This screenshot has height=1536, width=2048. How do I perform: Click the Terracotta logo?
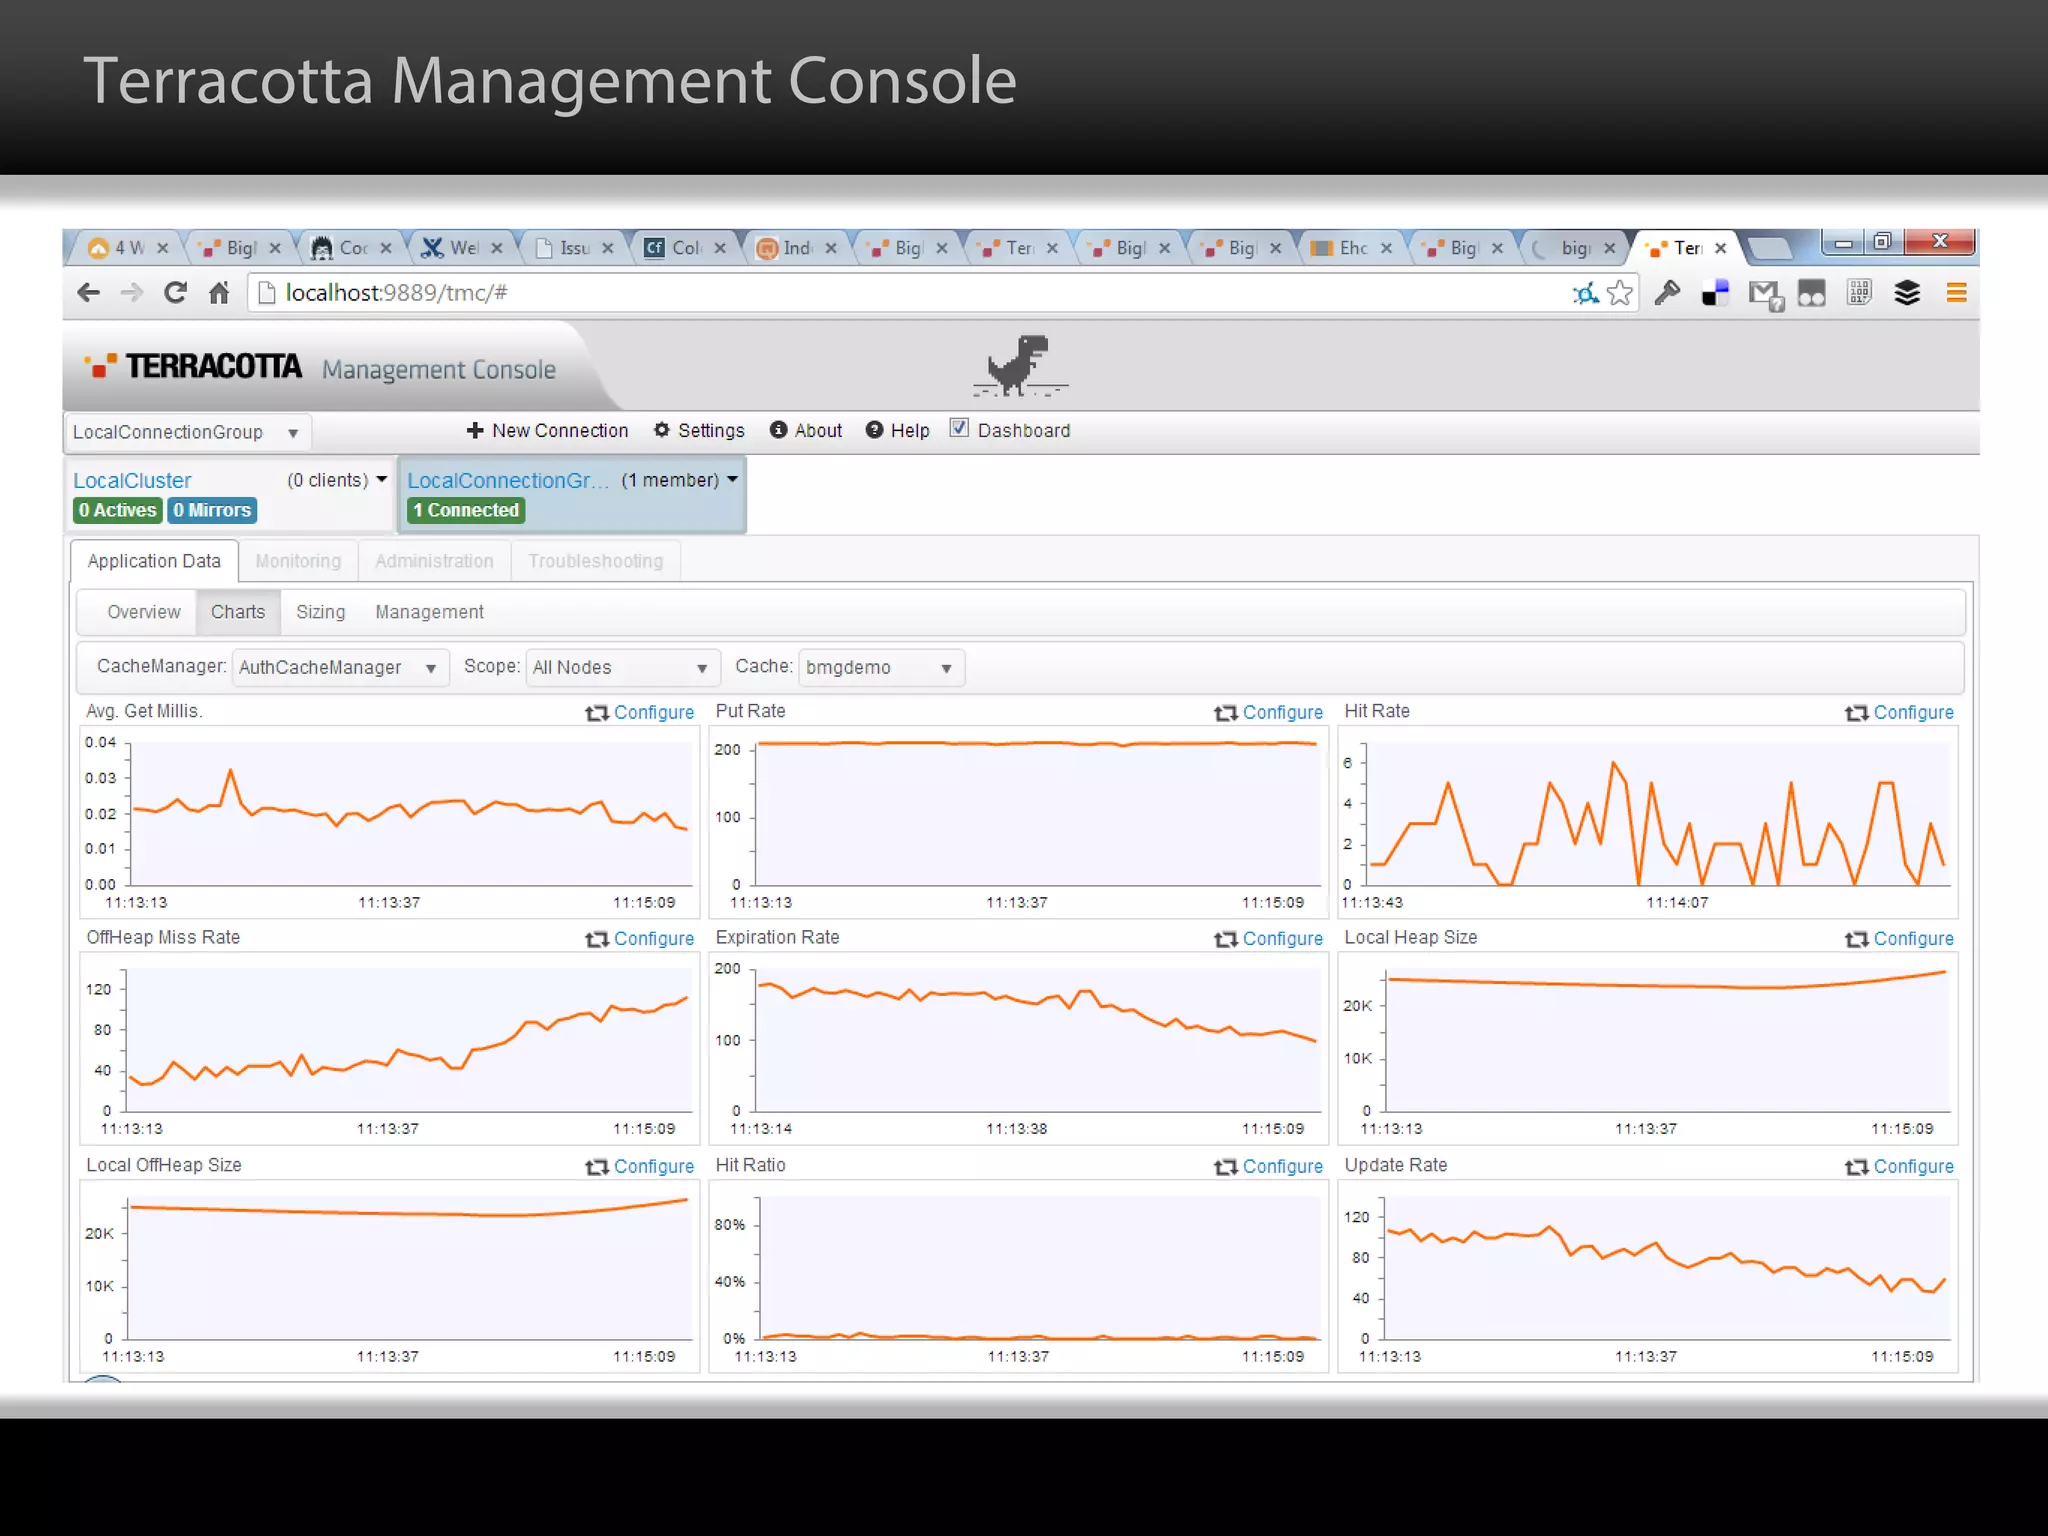pyautogui.click(x=192, y=367)
